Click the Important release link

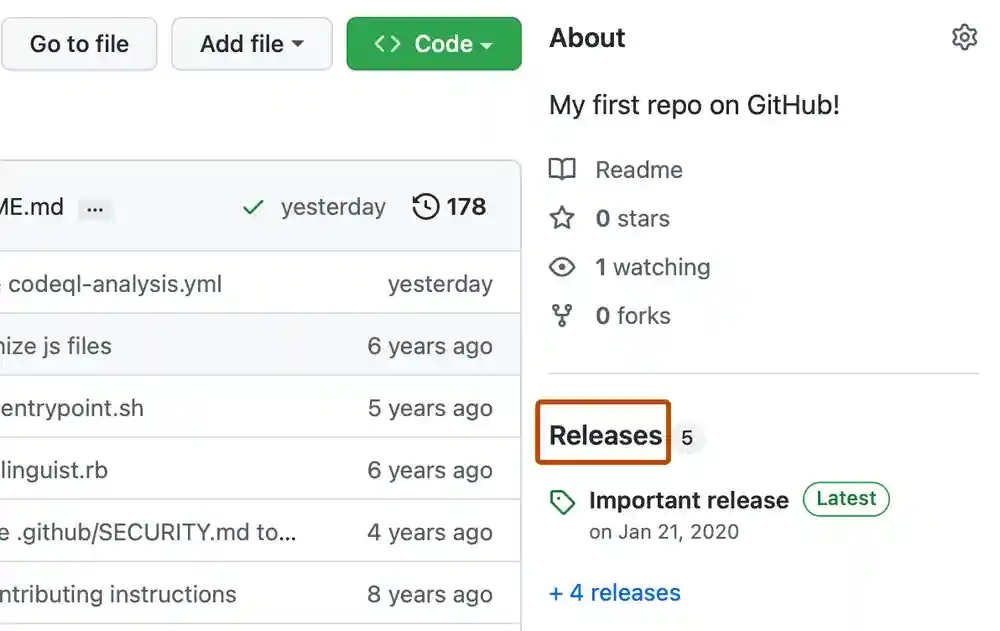click(689, 500)
